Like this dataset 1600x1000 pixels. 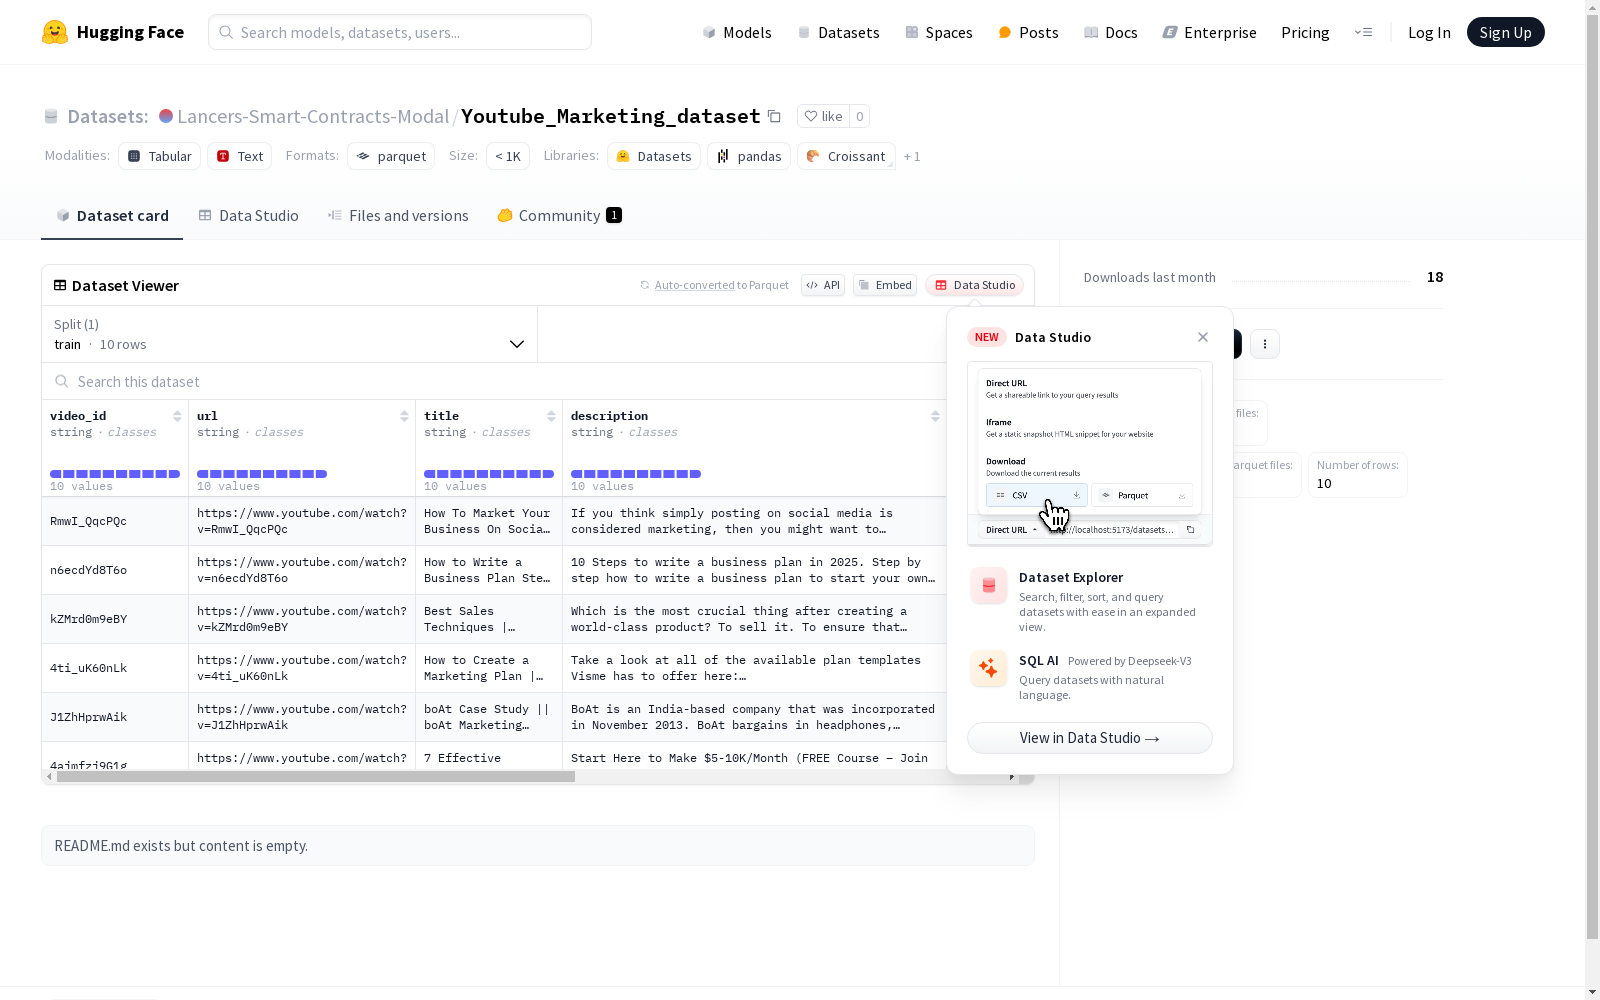tap(824, 116)
